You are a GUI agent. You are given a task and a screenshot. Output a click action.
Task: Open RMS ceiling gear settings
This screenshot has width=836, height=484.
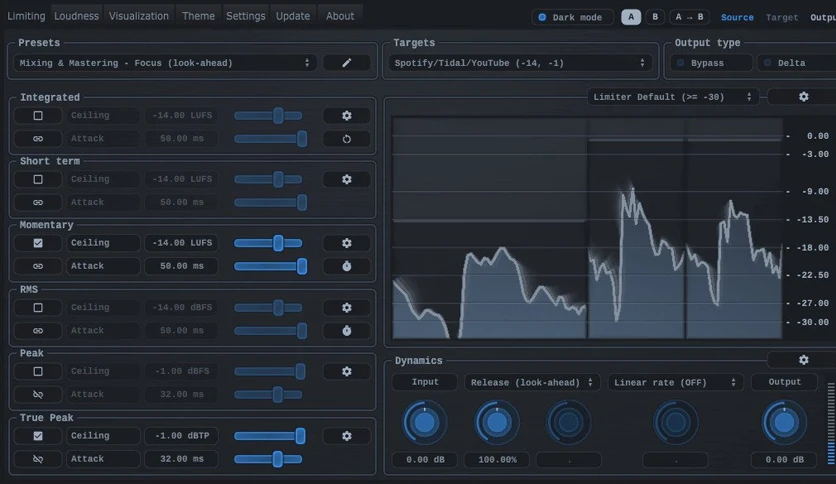click(x=347, y=308)
